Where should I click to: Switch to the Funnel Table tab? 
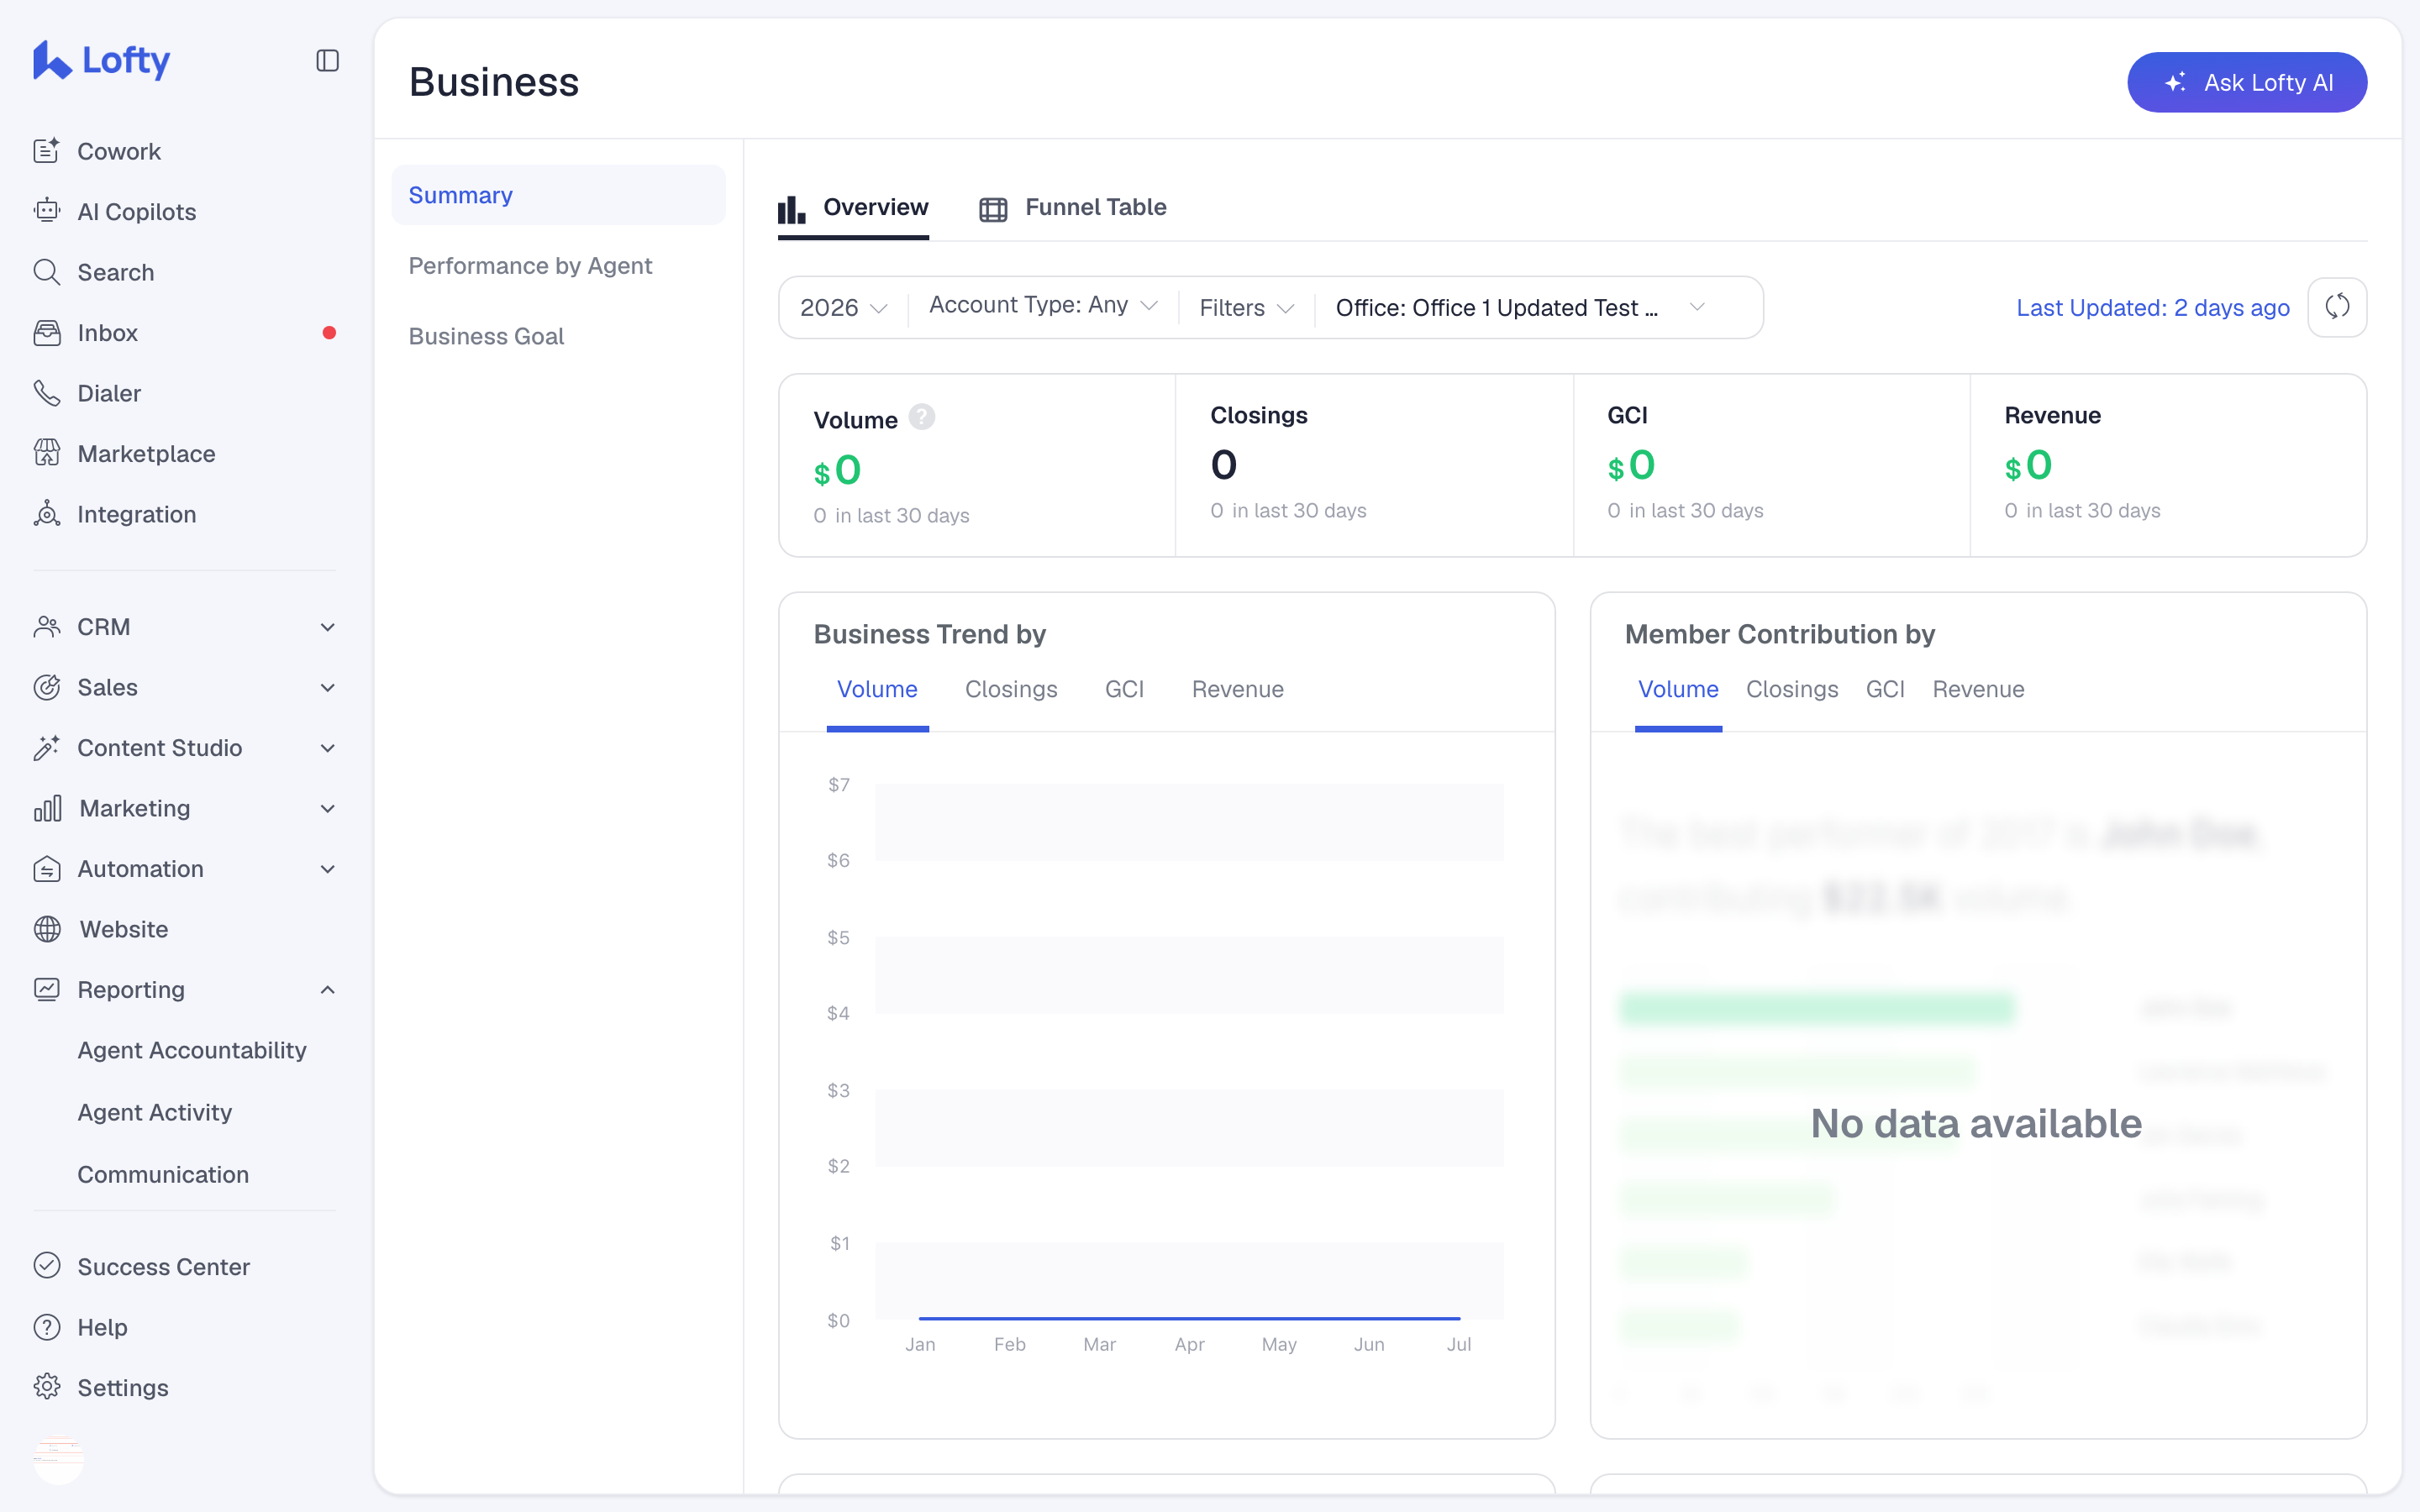click(1072, 207)
